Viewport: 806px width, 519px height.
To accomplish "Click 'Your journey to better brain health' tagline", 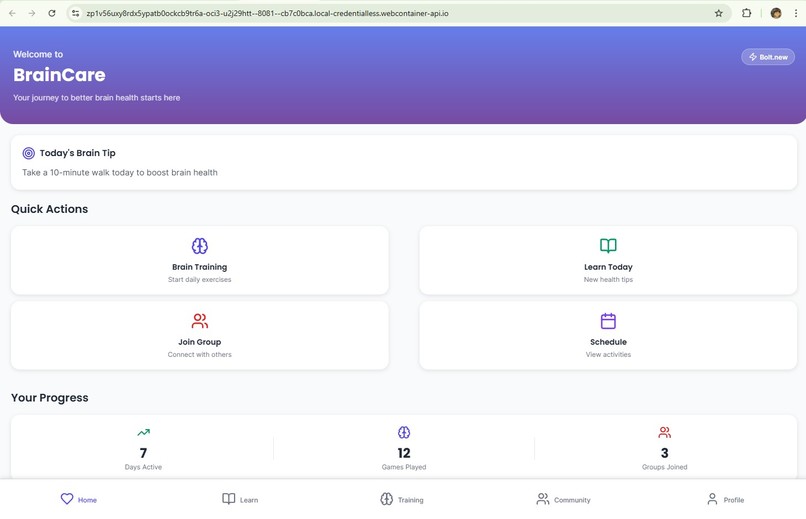I will tap(97, 98).
